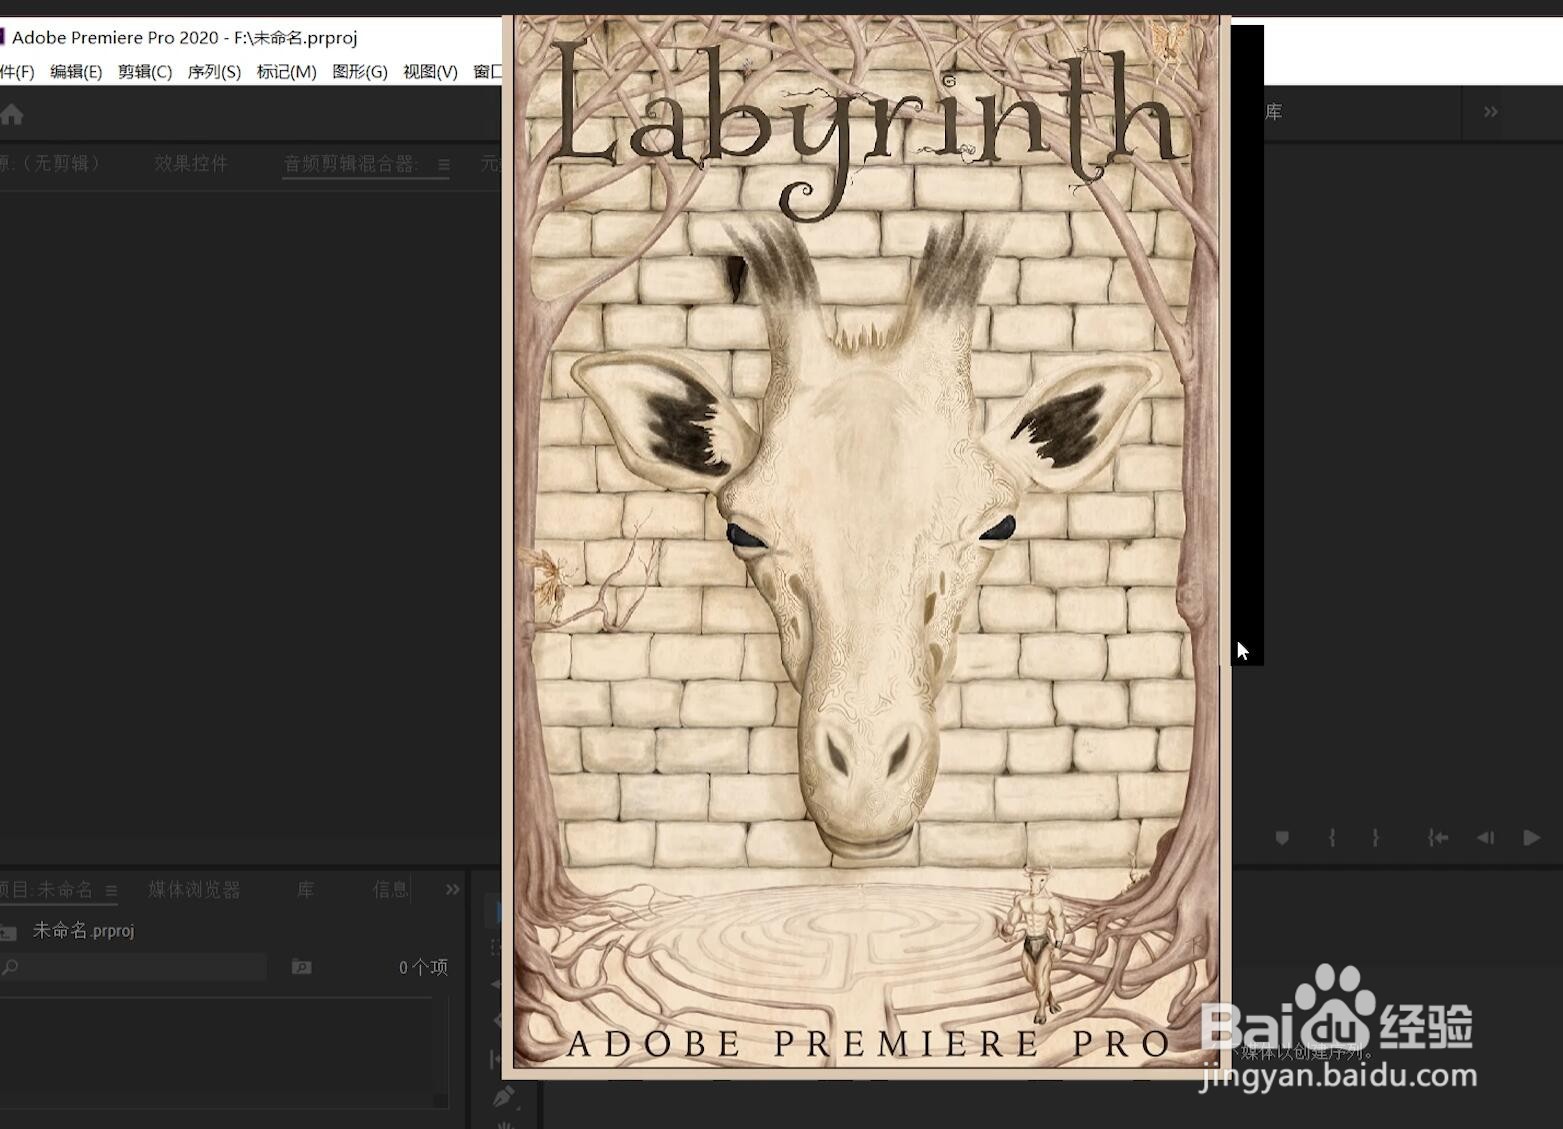This screenshot has width=1563, height=1129.
Task: Click the Play button in the program monitor
Action: point(1532,838)
